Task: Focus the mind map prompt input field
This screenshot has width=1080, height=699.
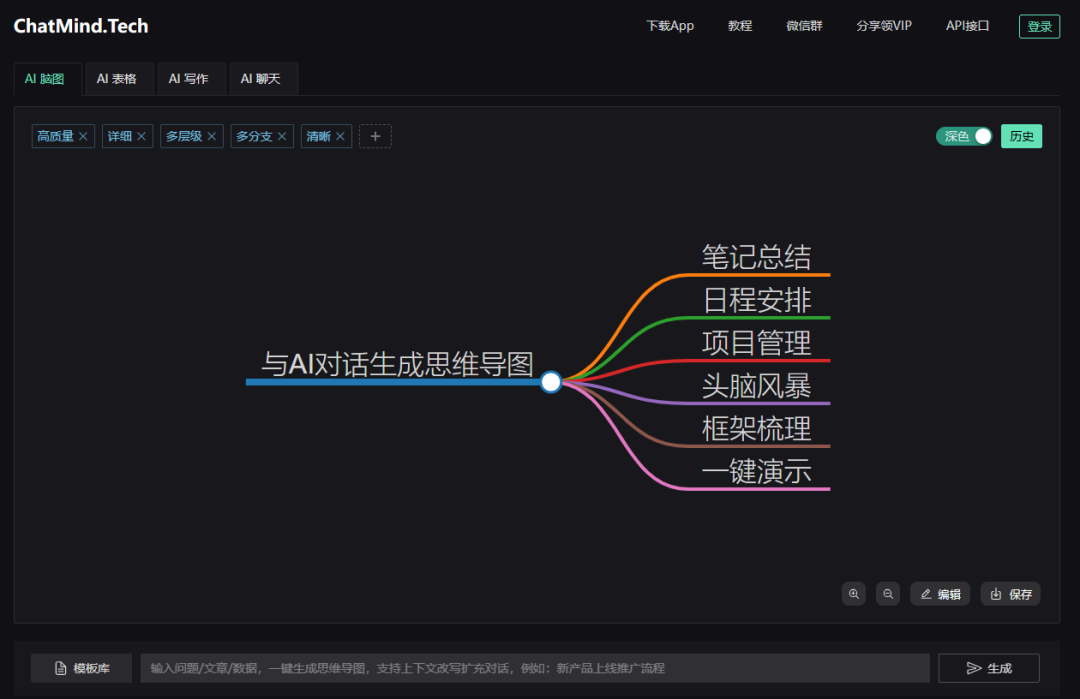Action: pos(535,668)
